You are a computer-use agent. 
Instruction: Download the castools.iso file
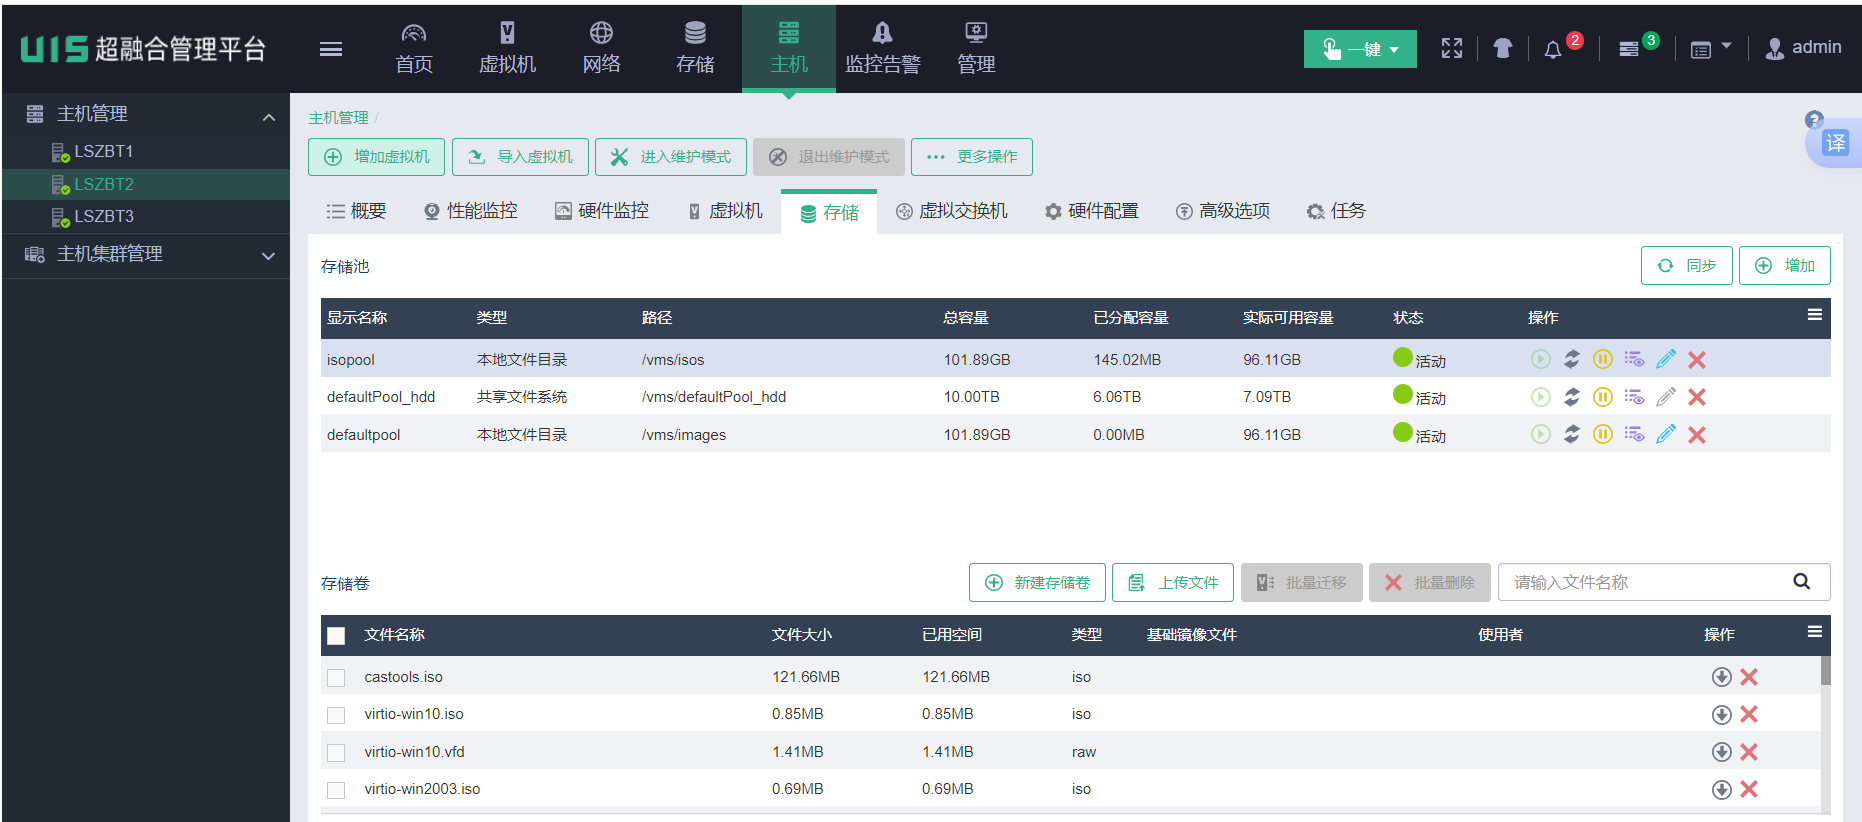tap(1721, 677)
